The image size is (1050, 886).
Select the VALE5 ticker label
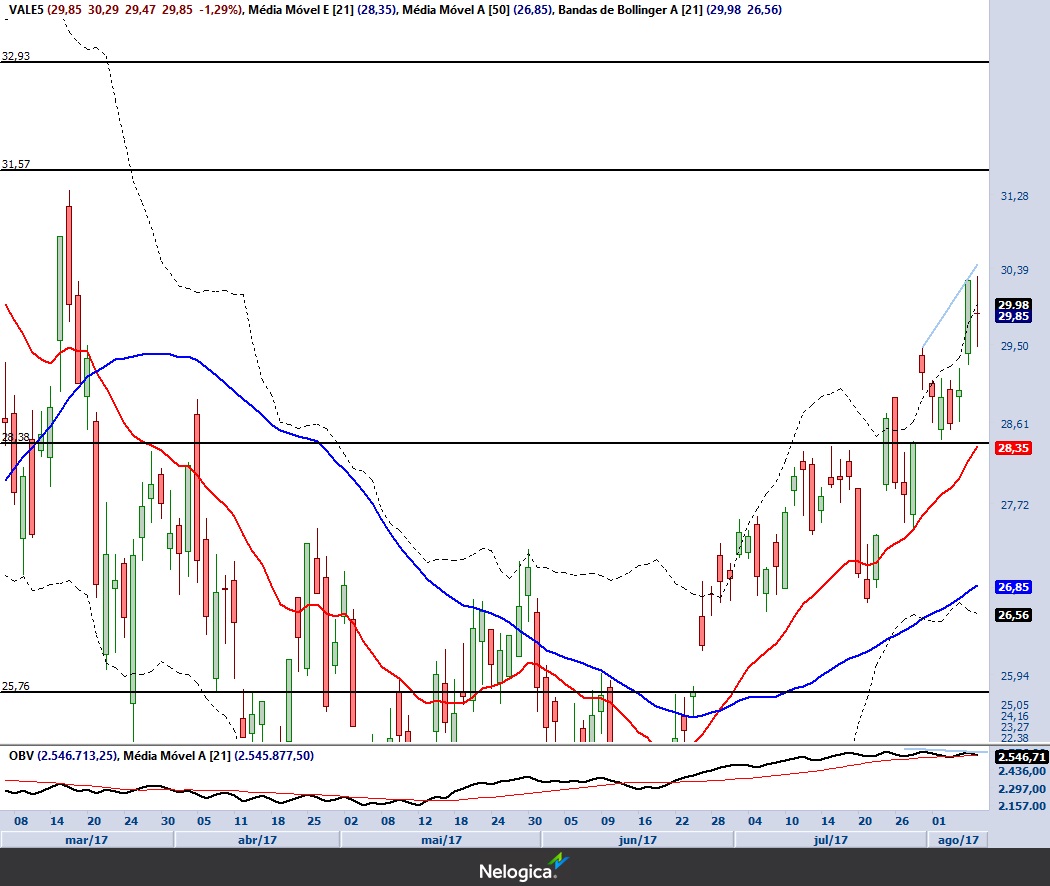pyautogui.click(x=26, y=9)
